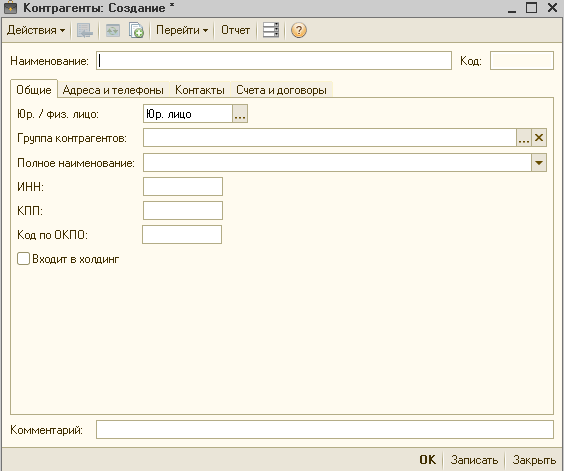Open the Перейти dropdown menu

182,30
